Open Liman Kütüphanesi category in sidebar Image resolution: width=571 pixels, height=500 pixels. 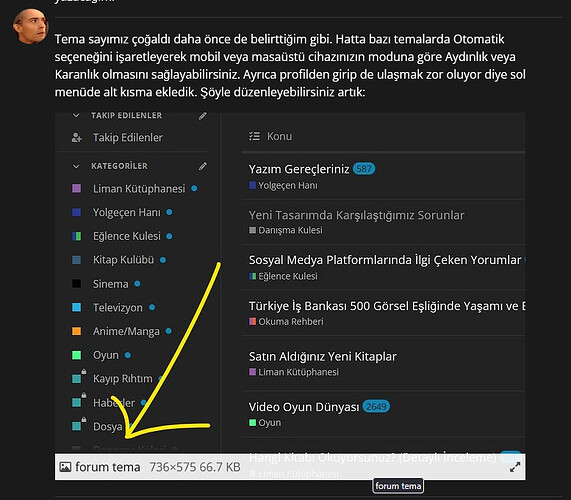click(x=139, y=189)
